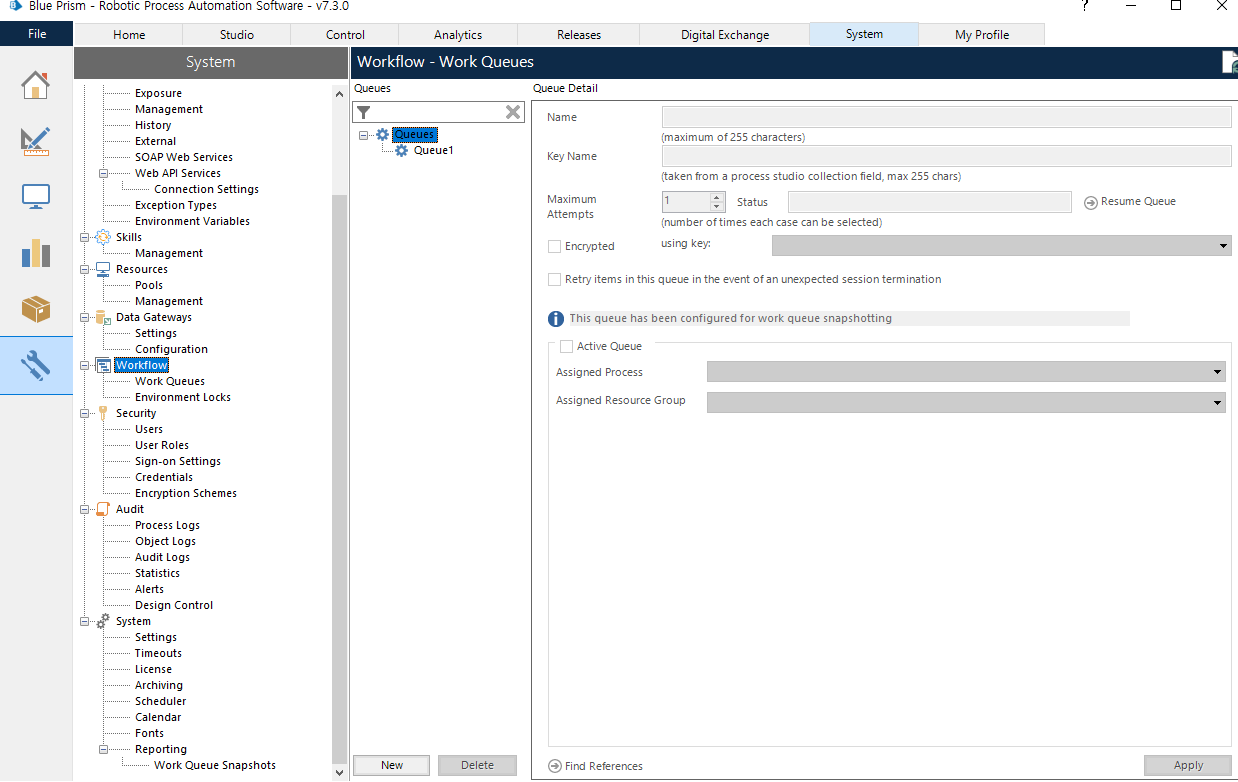
Task: Open the Studio sidebar icon with pencil and ruler
Action: tap(36, 141)
